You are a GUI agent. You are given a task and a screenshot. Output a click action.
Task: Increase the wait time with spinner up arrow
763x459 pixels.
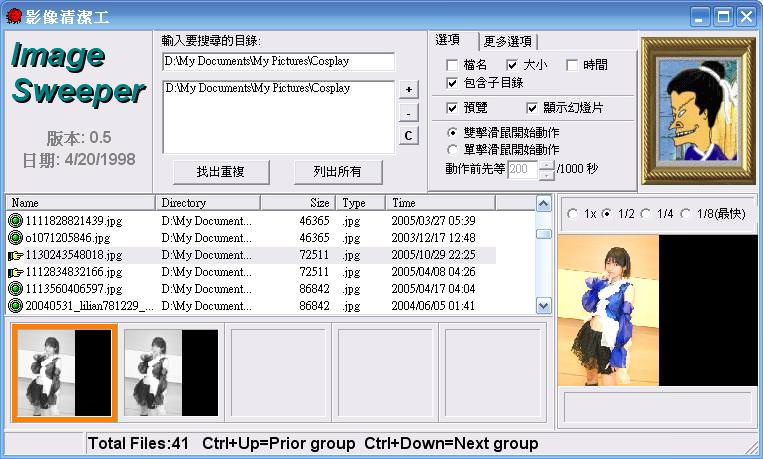547,165
